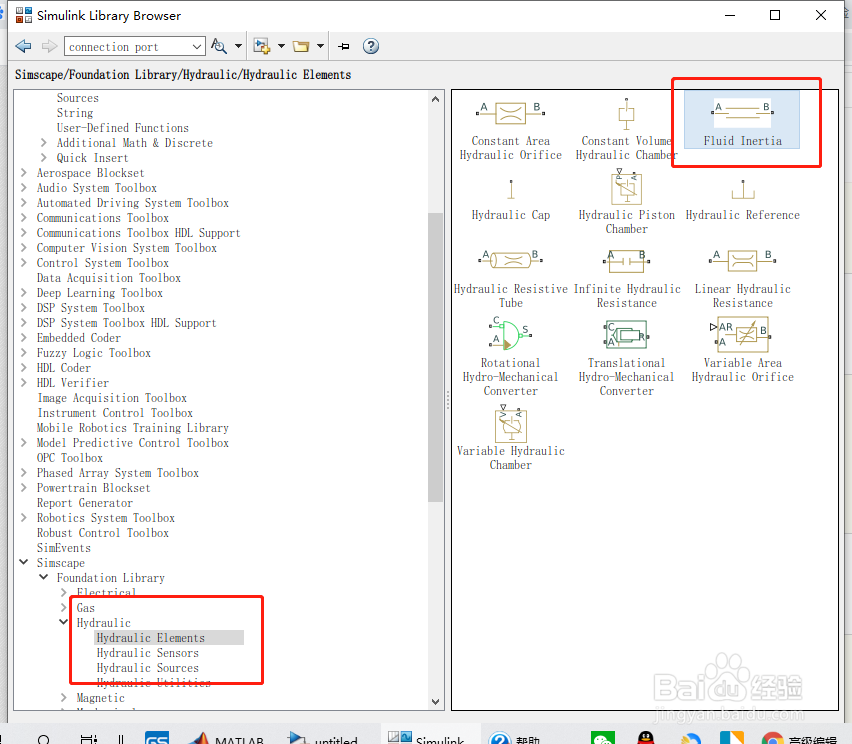Screen dimensions: 852x744
Task: Select Variable Area Hydraulic Orifice block
Action: (x=742, y=350)
